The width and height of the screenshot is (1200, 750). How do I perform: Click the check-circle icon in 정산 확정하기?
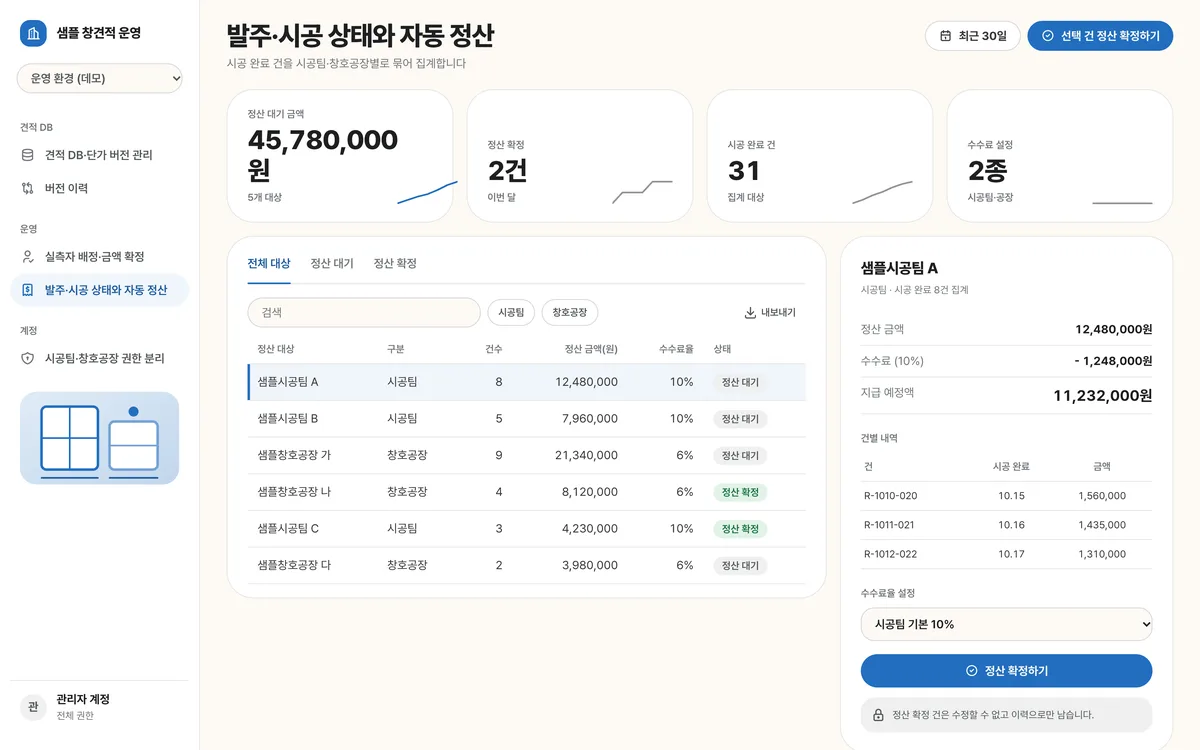[971, 671]
